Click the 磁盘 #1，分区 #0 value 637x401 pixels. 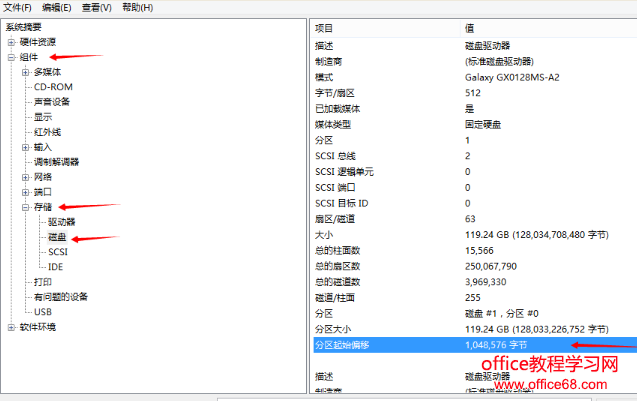click(501, 314)
